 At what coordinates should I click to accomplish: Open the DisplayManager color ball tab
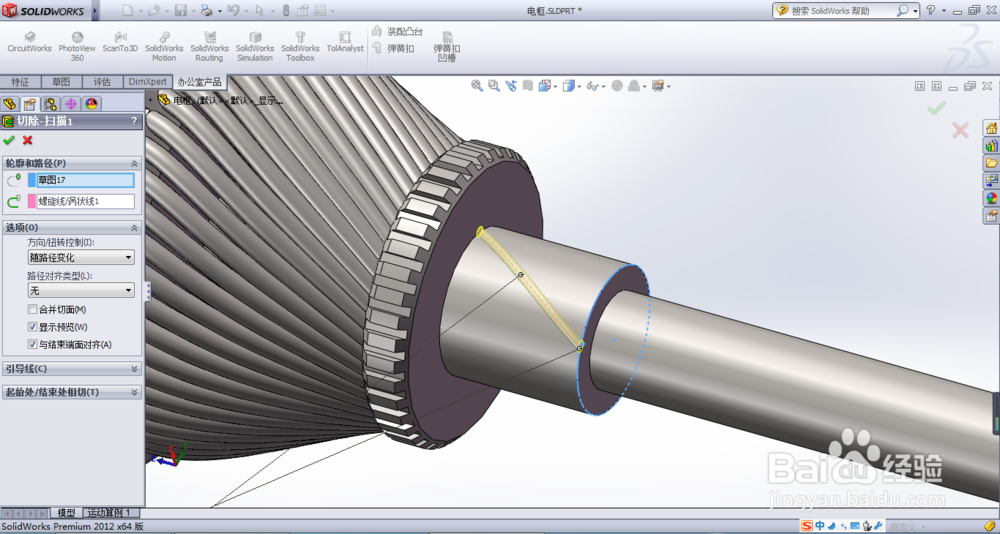point(91,104)
